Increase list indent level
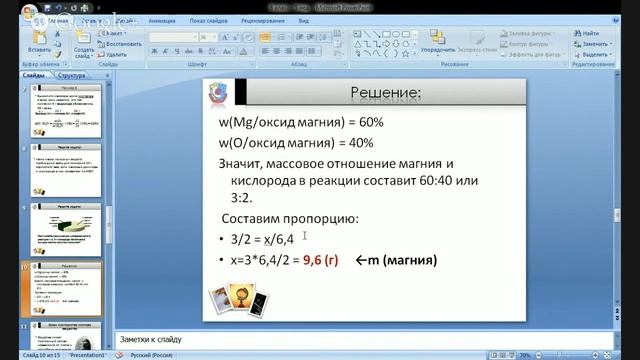 click(311, 38)
